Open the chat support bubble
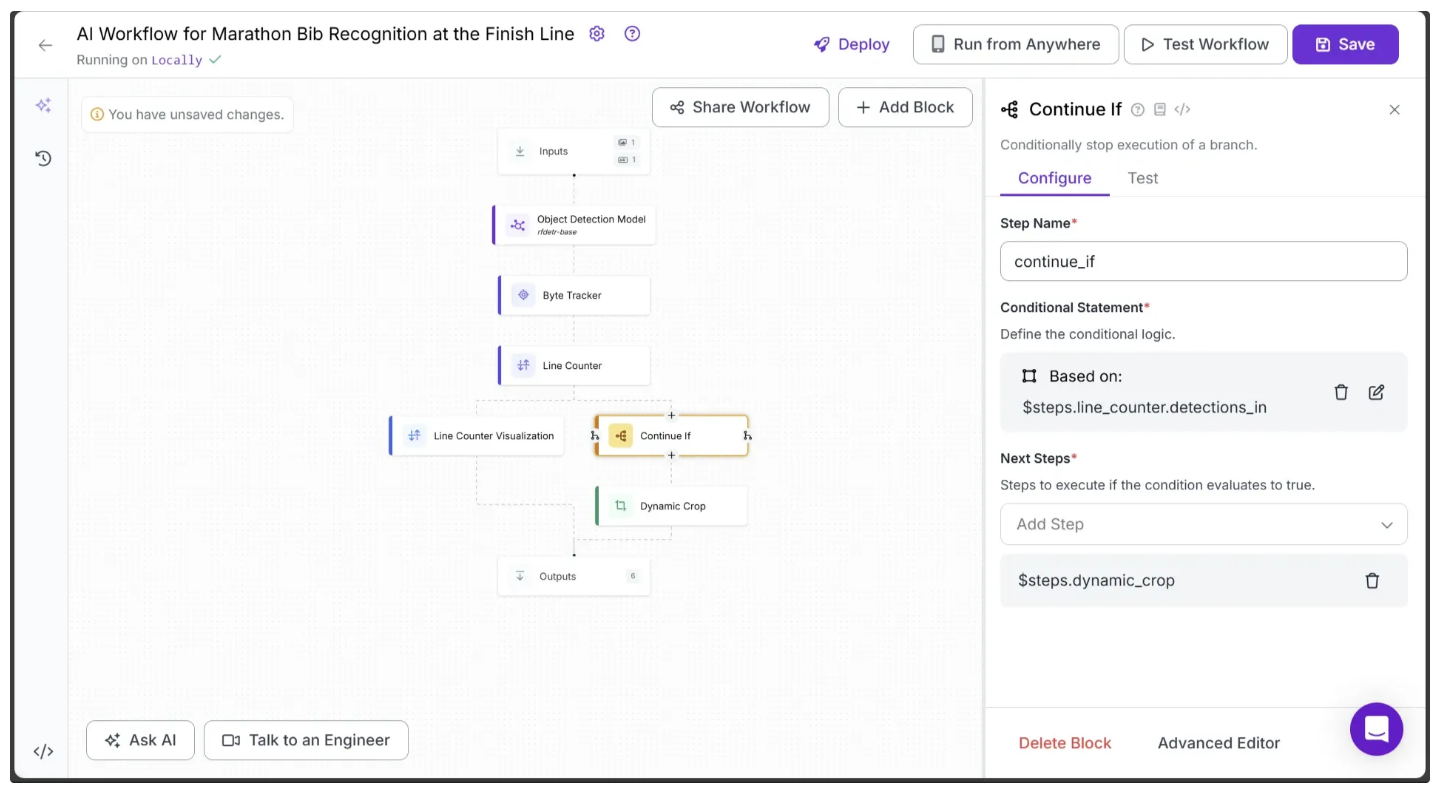Viewport: 1438px width, 790px height. [1376, 729]
